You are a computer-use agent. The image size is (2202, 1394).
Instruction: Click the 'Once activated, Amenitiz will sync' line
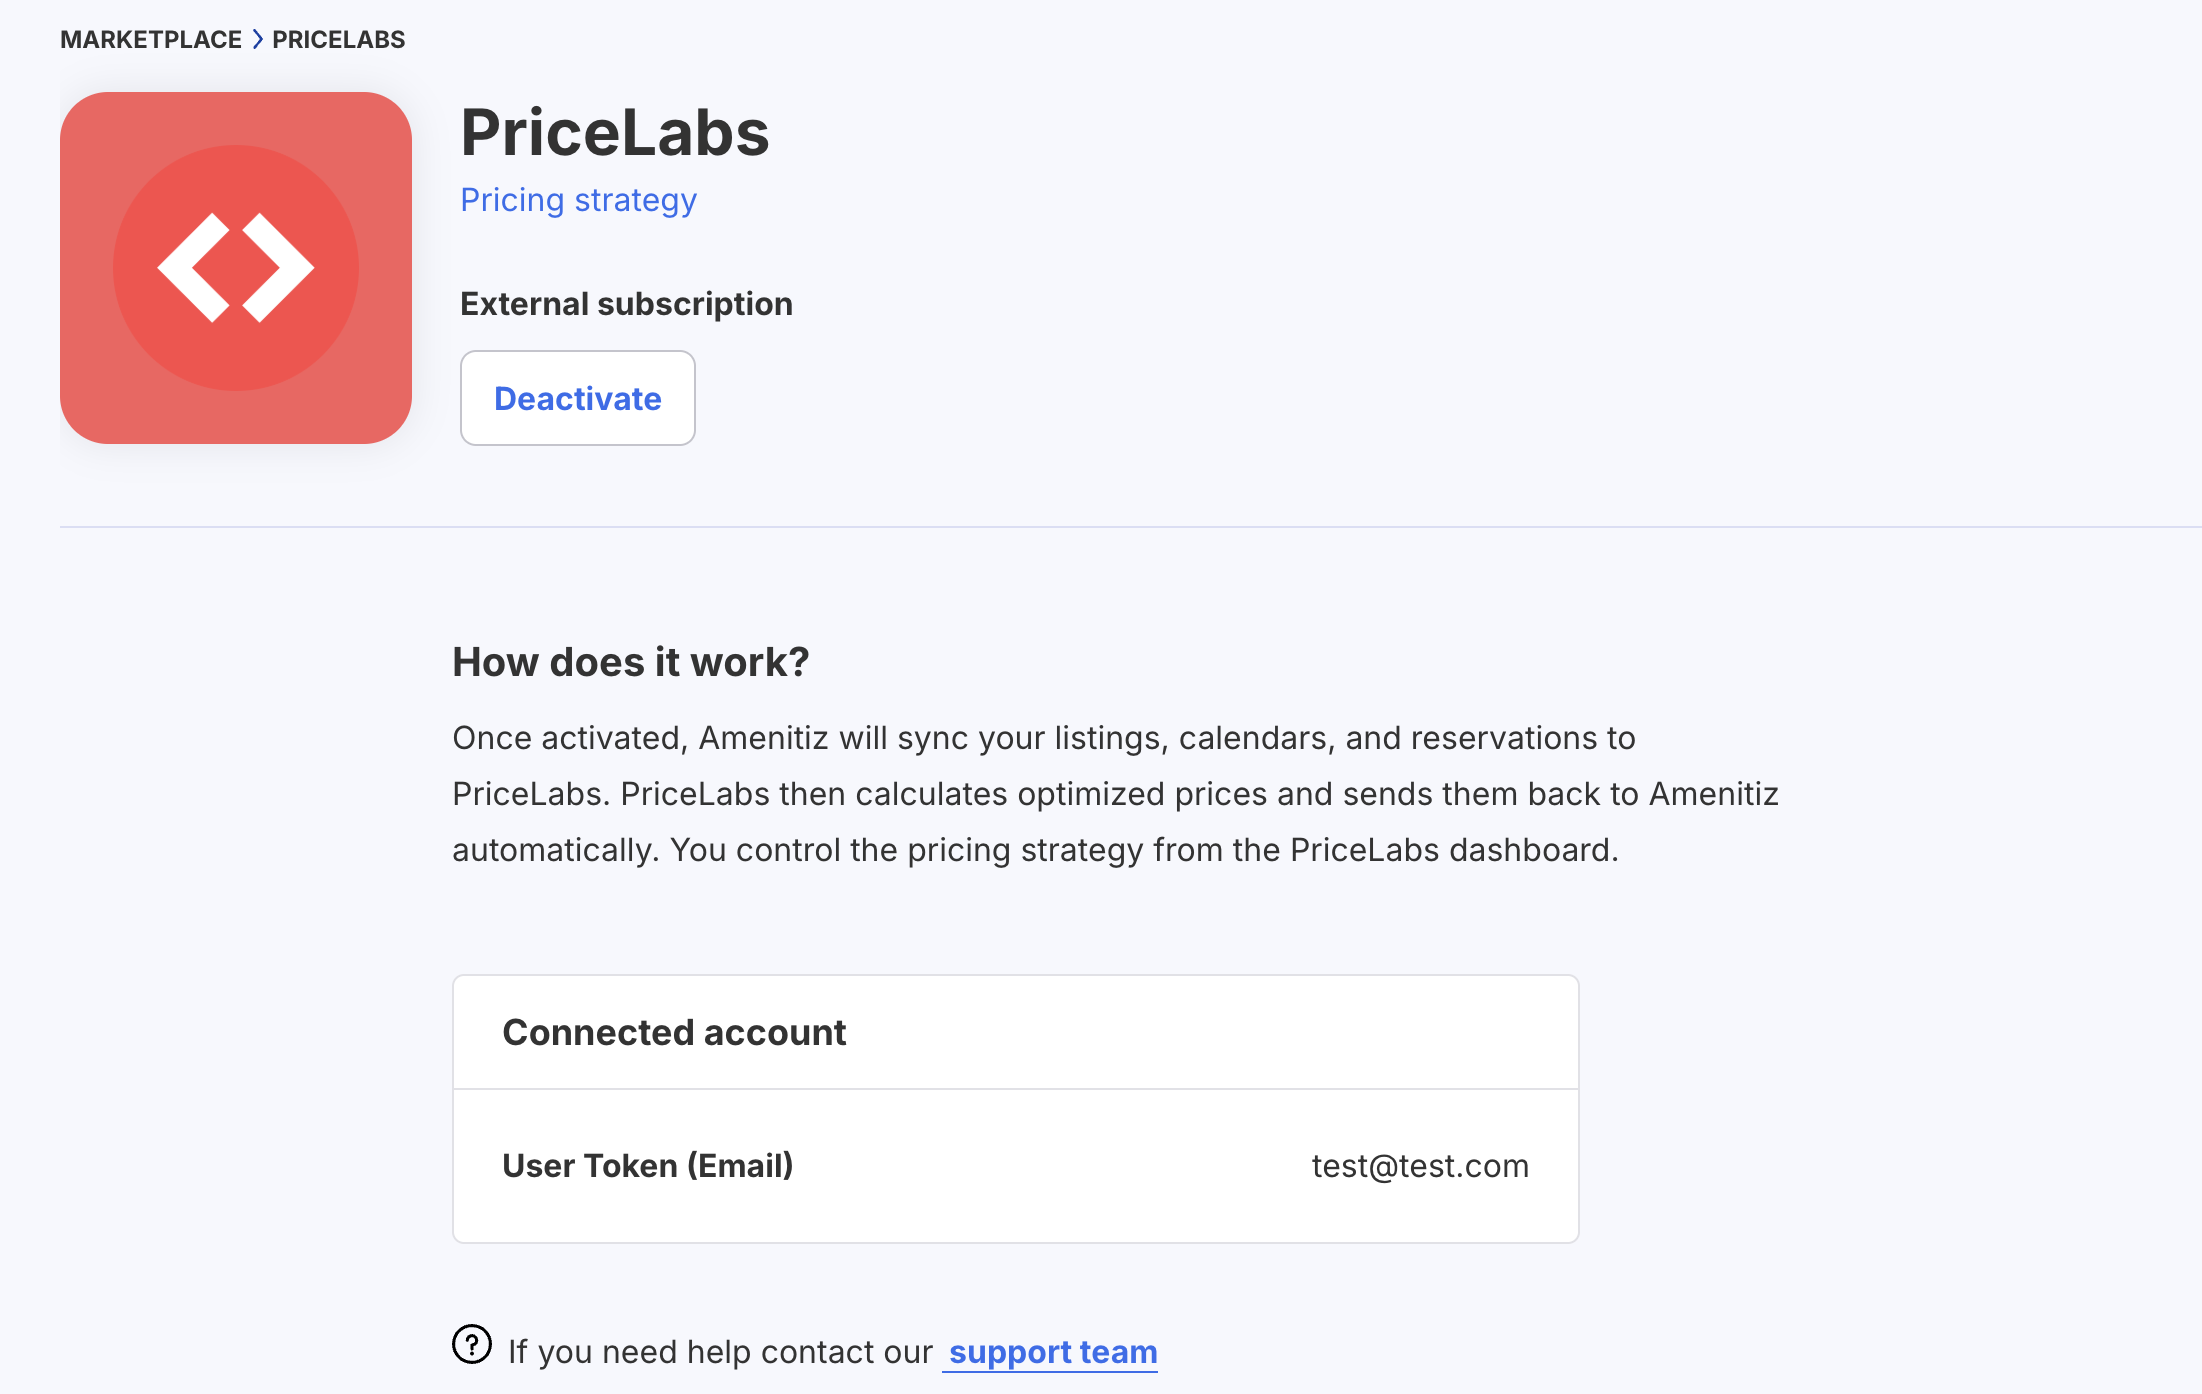tap(1043, 738)
